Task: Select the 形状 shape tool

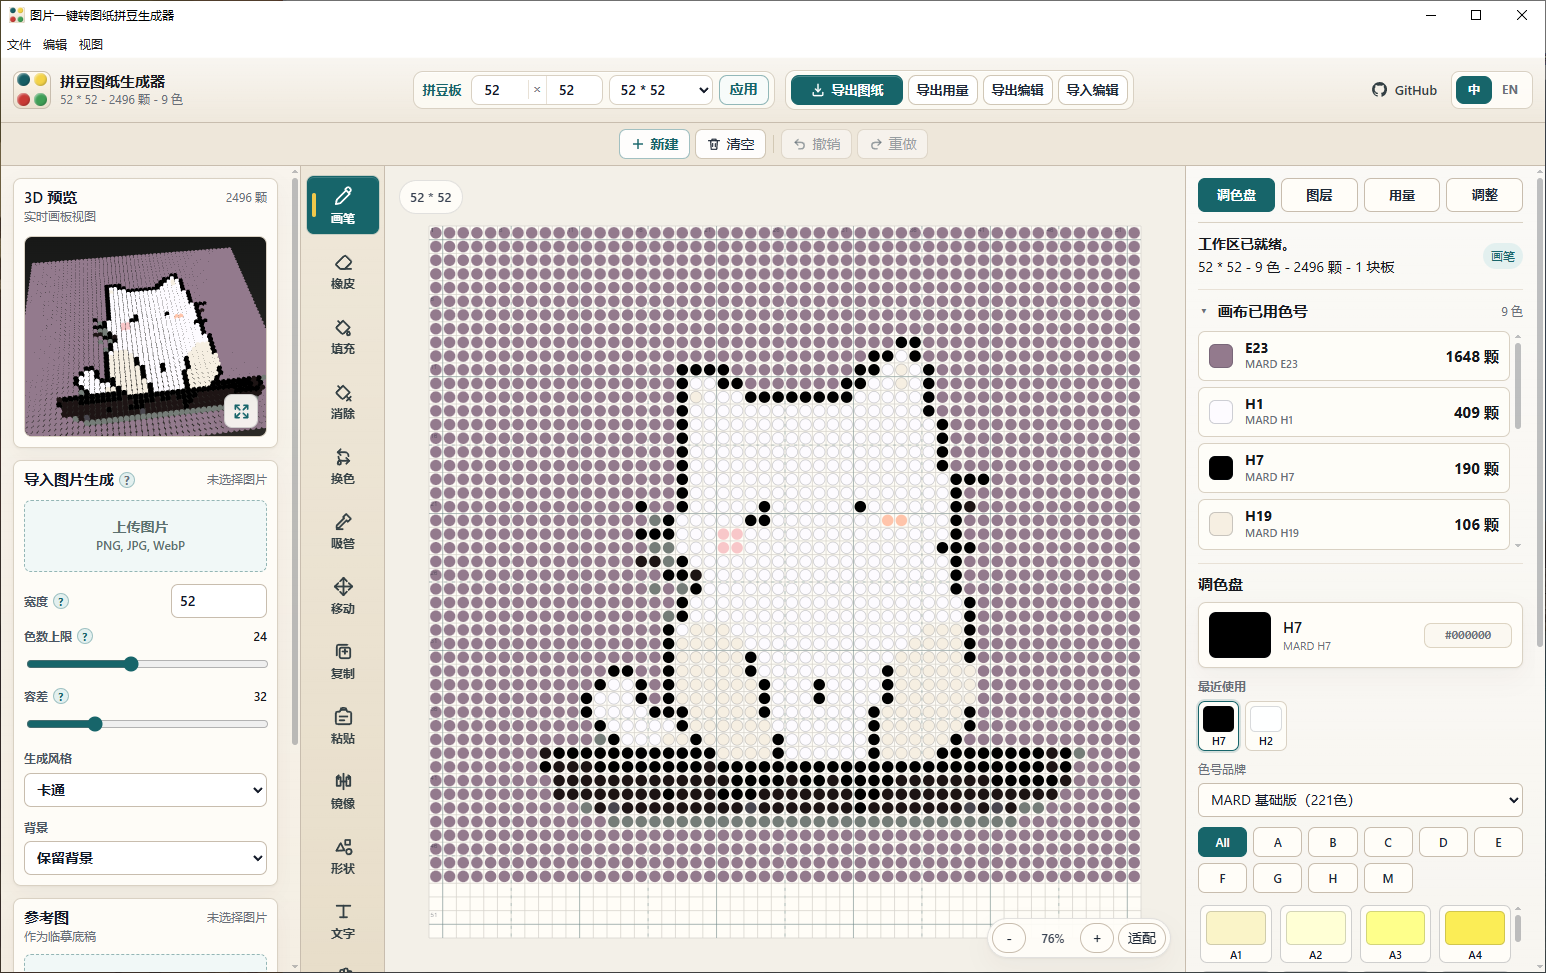Action: [343, 856]
